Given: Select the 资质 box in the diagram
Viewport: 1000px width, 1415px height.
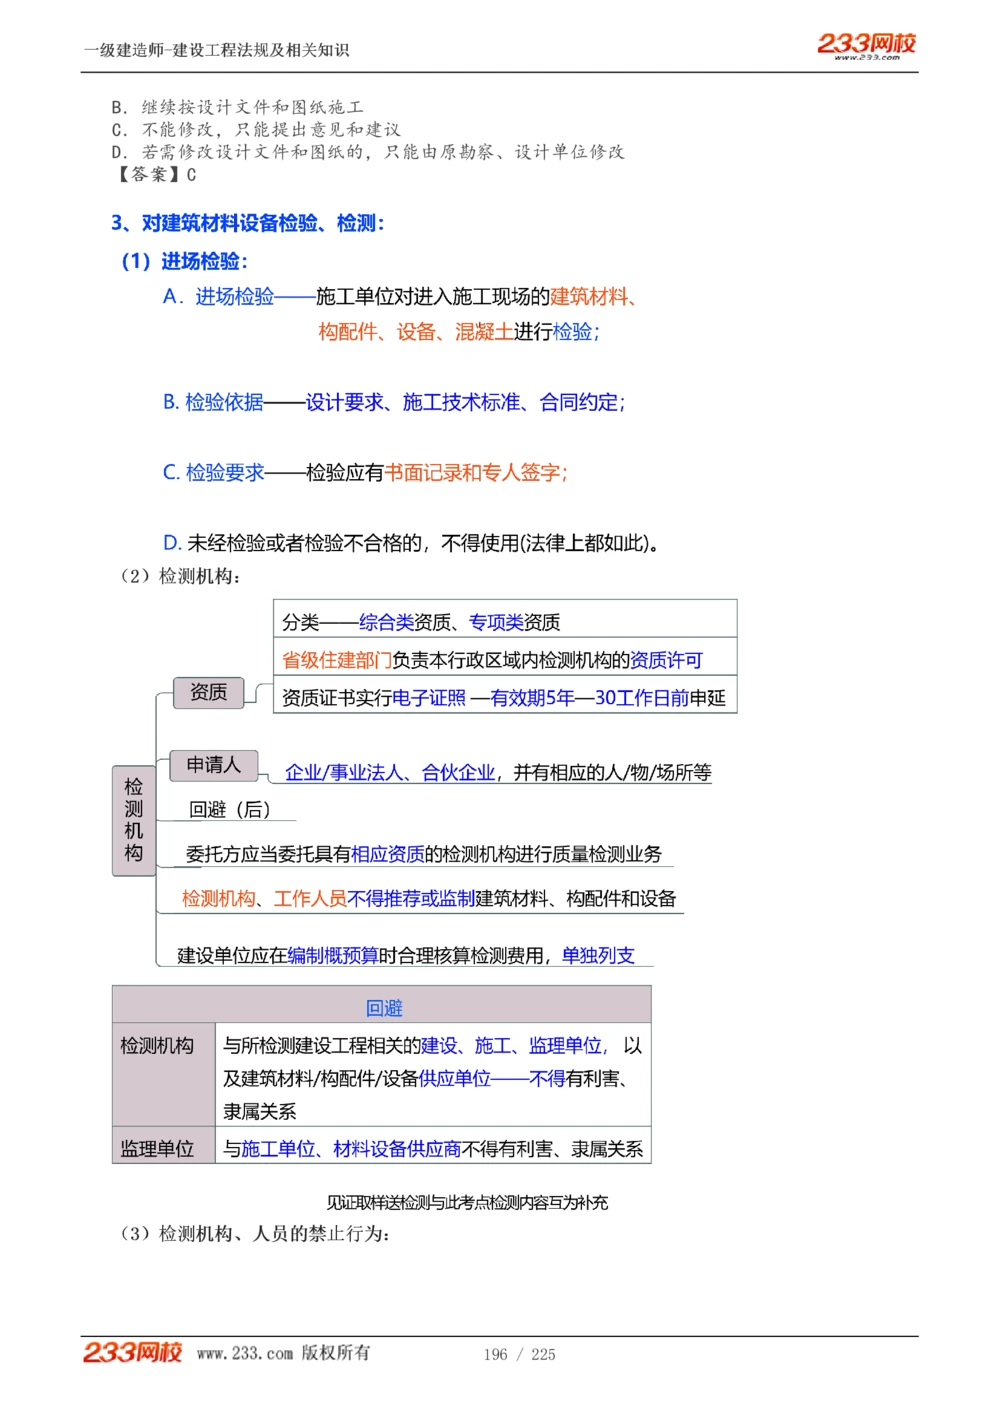Looking at the screenshot, I should pos(208,691).
